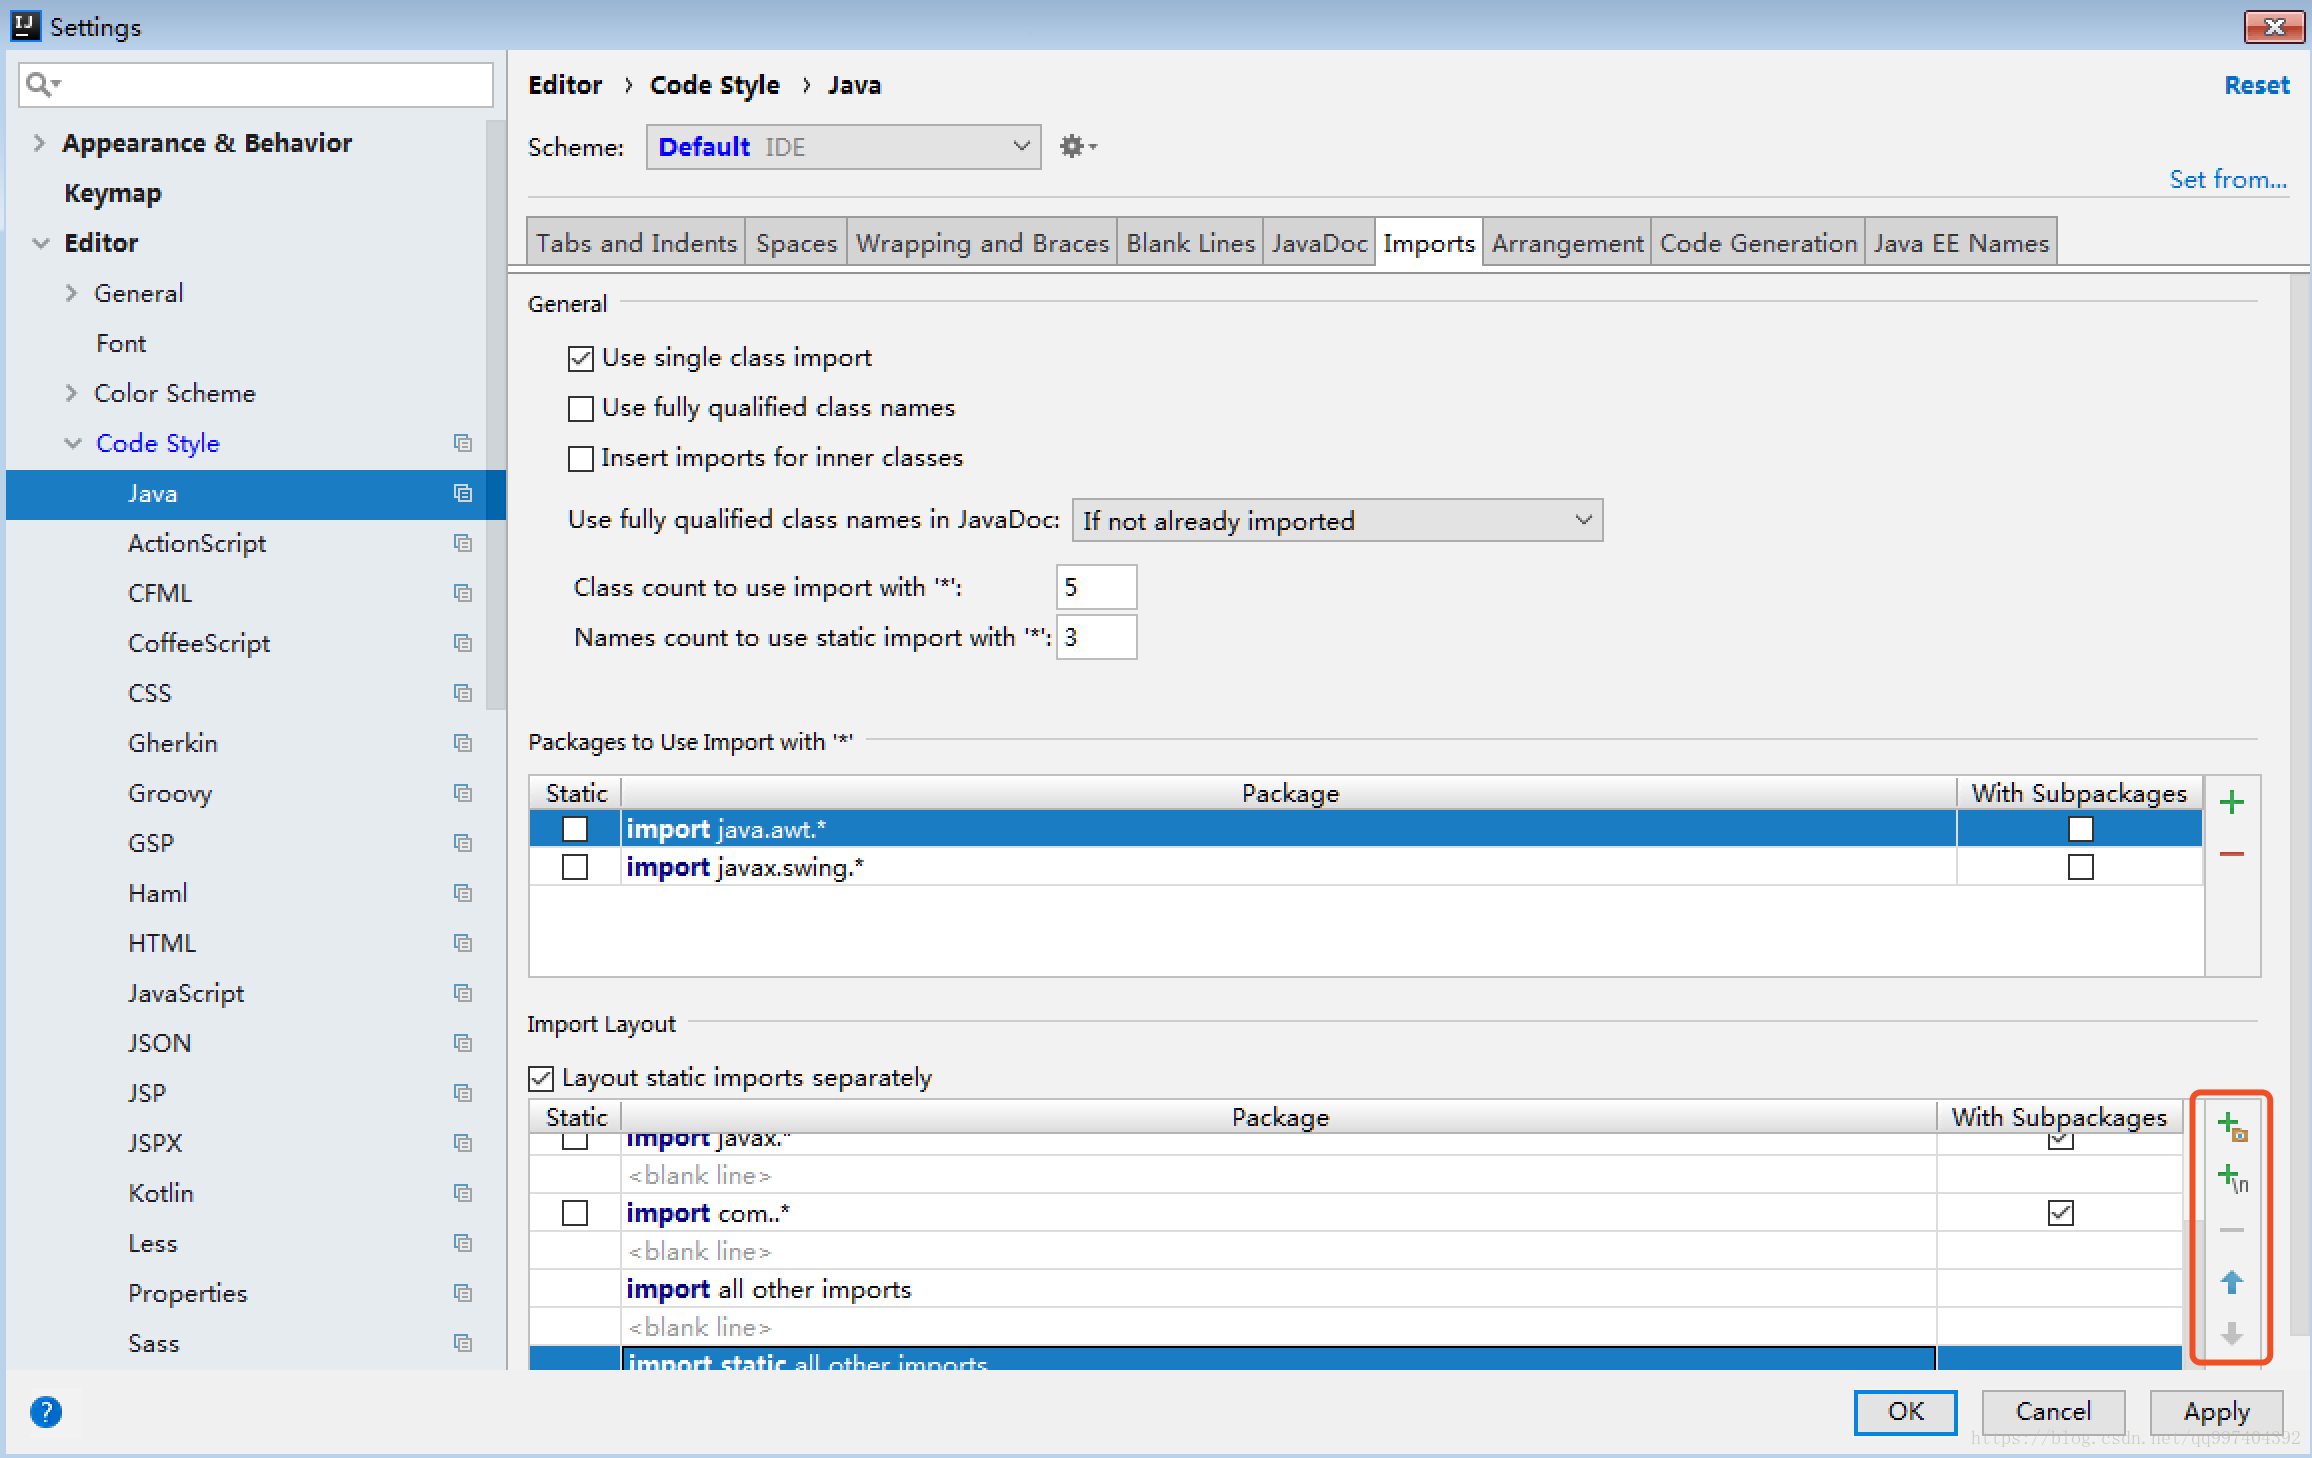Click copy icon beside Kotlin entry
This screenshot has height=1458, width=2312.
462,1193
